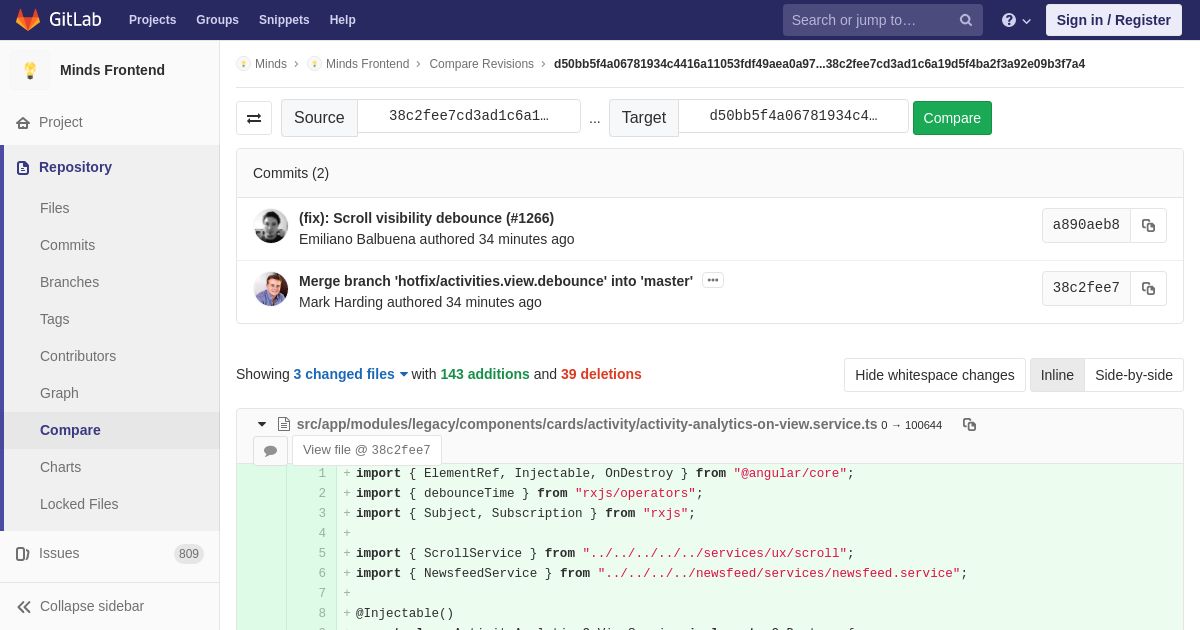Collapse the sidebar
Image resolution: width=1200 pixels, height=630 pixels.
point(110,606)
